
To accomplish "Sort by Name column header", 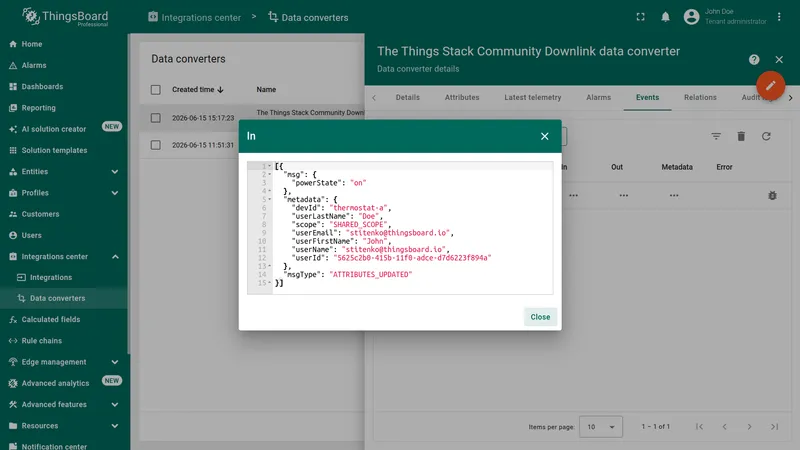I will pyautogui.click(x=266, y=89).
